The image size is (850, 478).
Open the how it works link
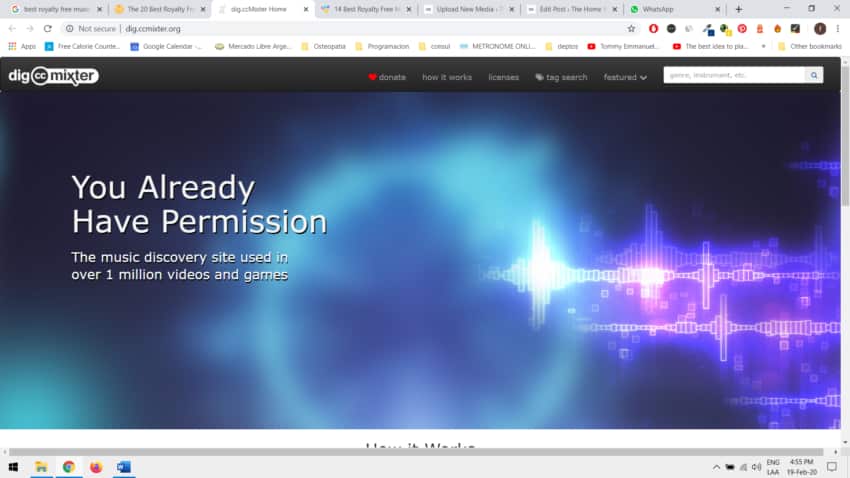tap(447, 77)
